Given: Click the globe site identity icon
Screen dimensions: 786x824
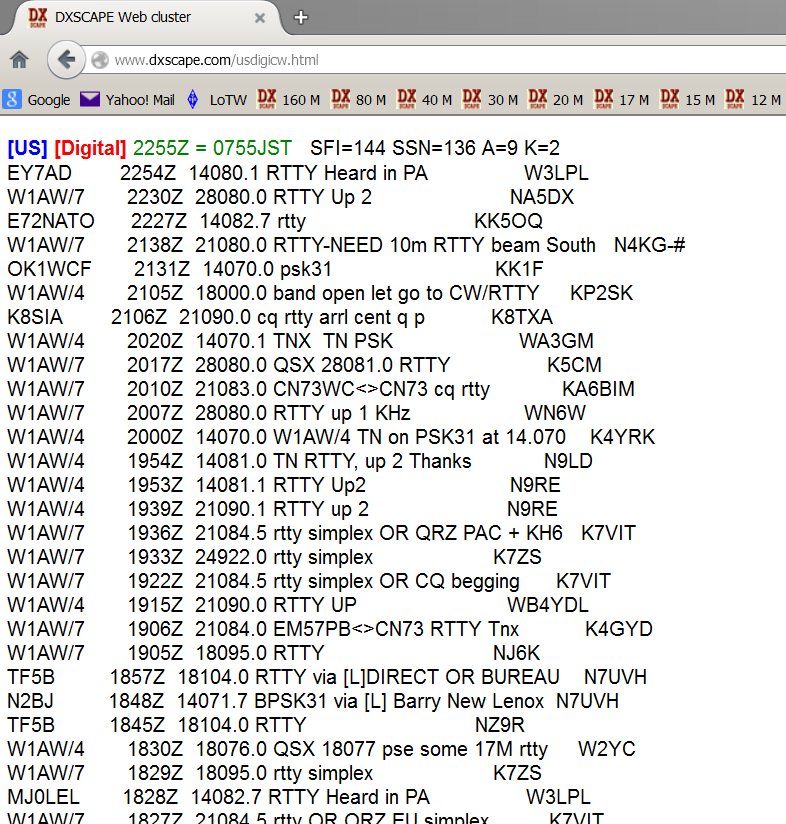Looking at the screenshot, I should pyautogui.click(x=99, y=60).
